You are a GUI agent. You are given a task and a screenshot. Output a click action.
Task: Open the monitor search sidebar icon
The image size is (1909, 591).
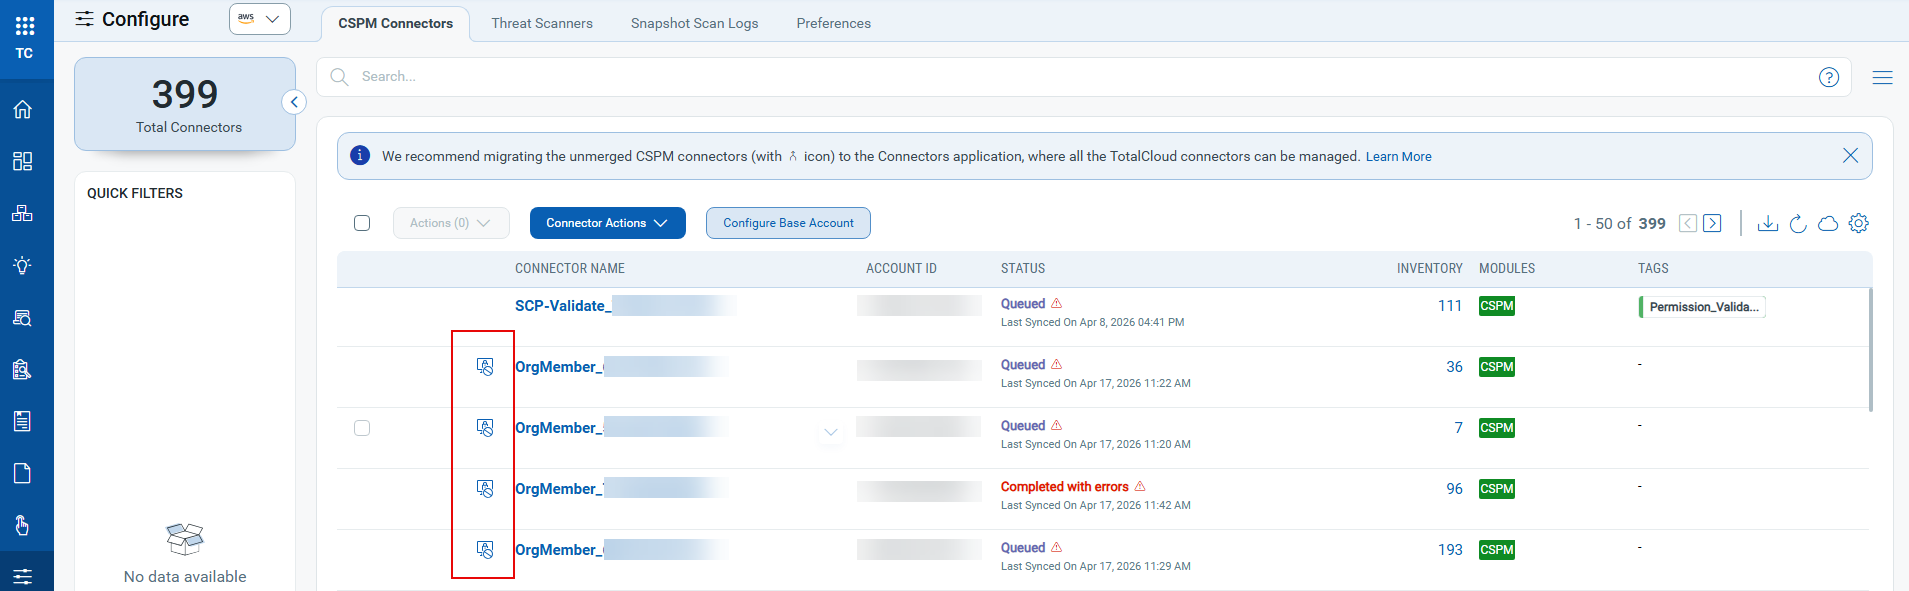click(x=22, y=317)
